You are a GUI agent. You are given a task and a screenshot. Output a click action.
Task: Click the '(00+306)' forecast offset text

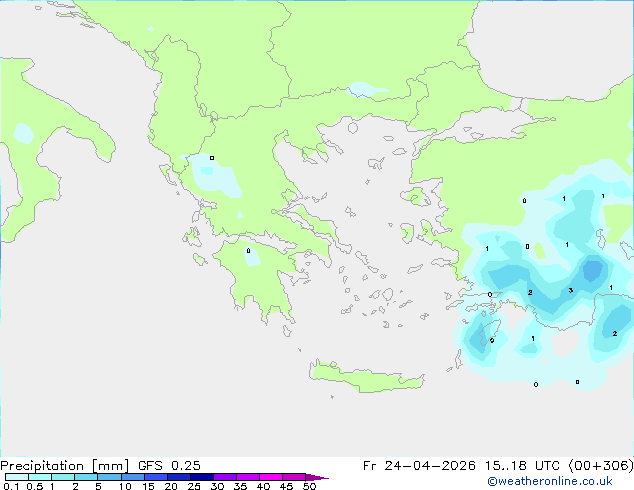pyautogui.click(x=601, y=466)
